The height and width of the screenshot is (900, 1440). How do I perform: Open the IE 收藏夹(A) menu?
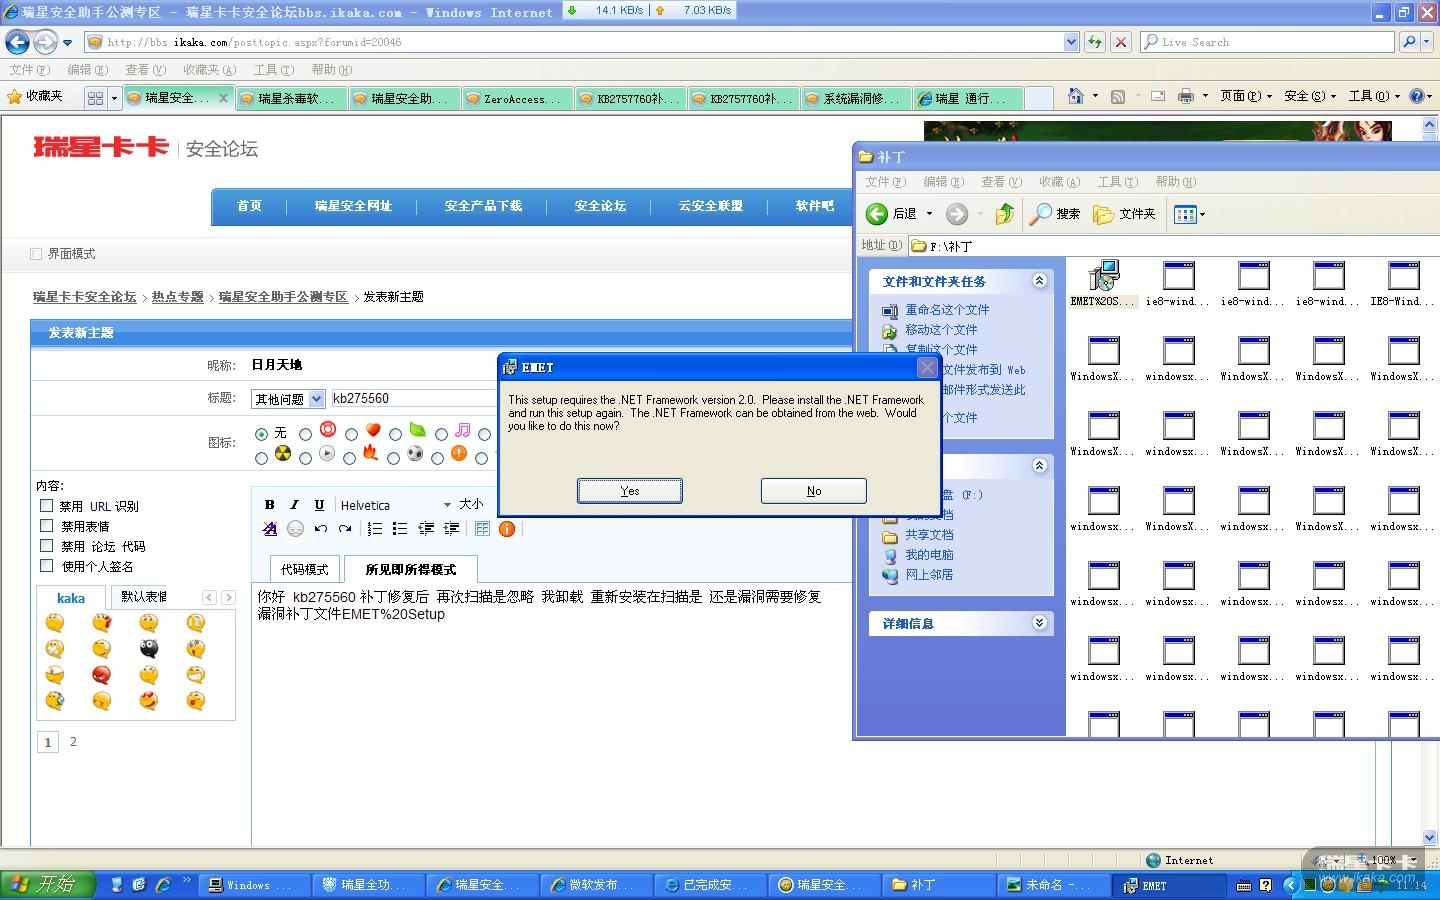209,70
